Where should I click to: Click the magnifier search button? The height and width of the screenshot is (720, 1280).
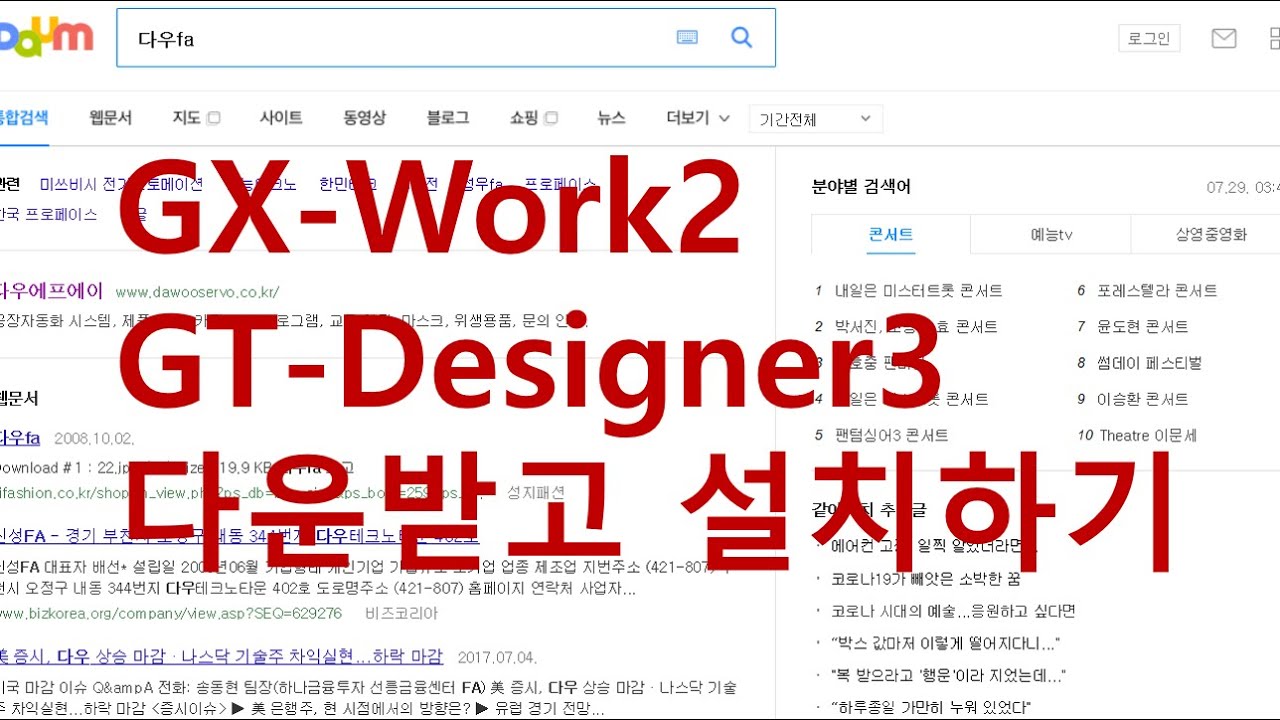(741, 38)
